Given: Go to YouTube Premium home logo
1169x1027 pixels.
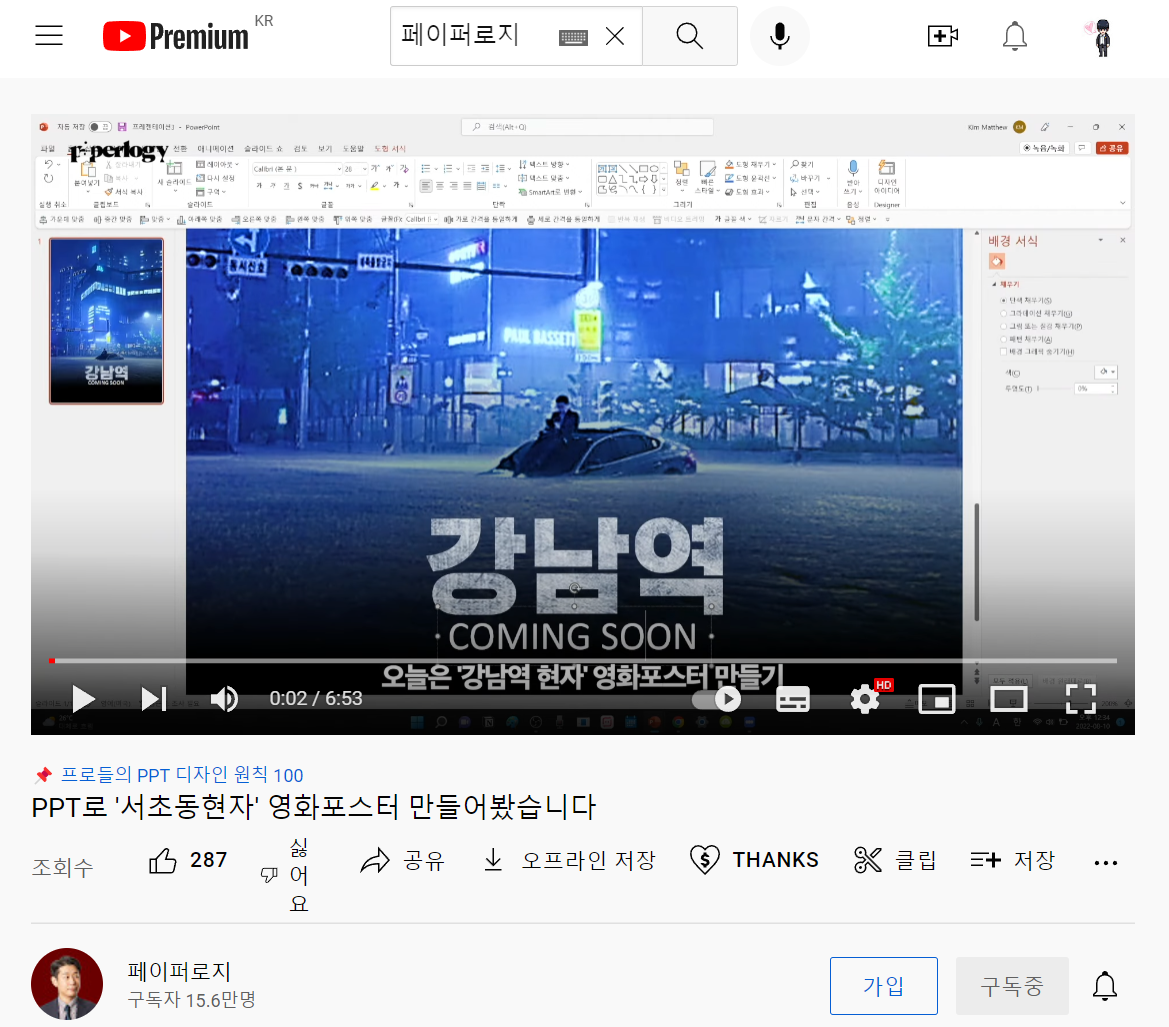Looking at the screenshot, I should coord(176,36).
